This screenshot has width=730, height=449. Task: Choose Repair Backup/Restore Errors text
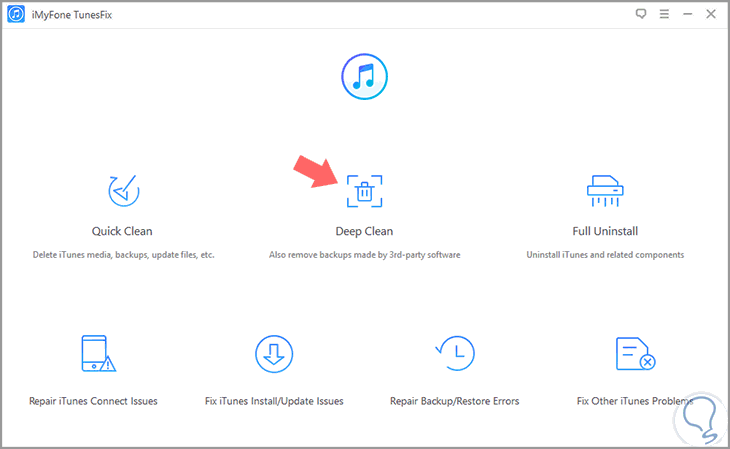[455, 401]
